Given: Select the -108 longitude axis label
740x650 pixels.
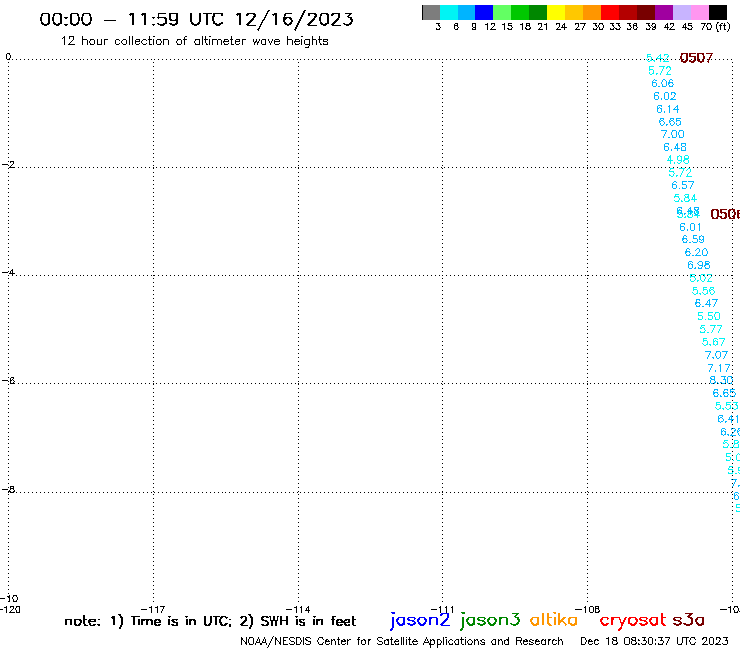Looking at the screenshot, I should tap(588, 609).
